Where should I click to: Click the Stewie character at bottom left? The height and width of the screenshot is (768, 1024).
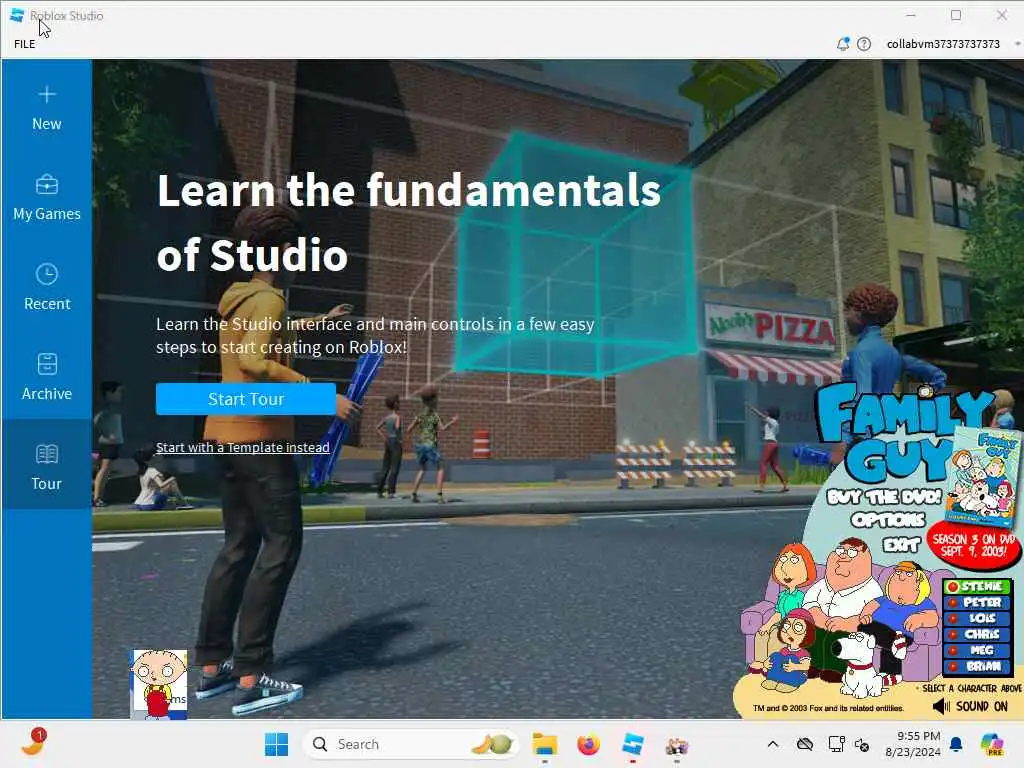pos(159,684)
